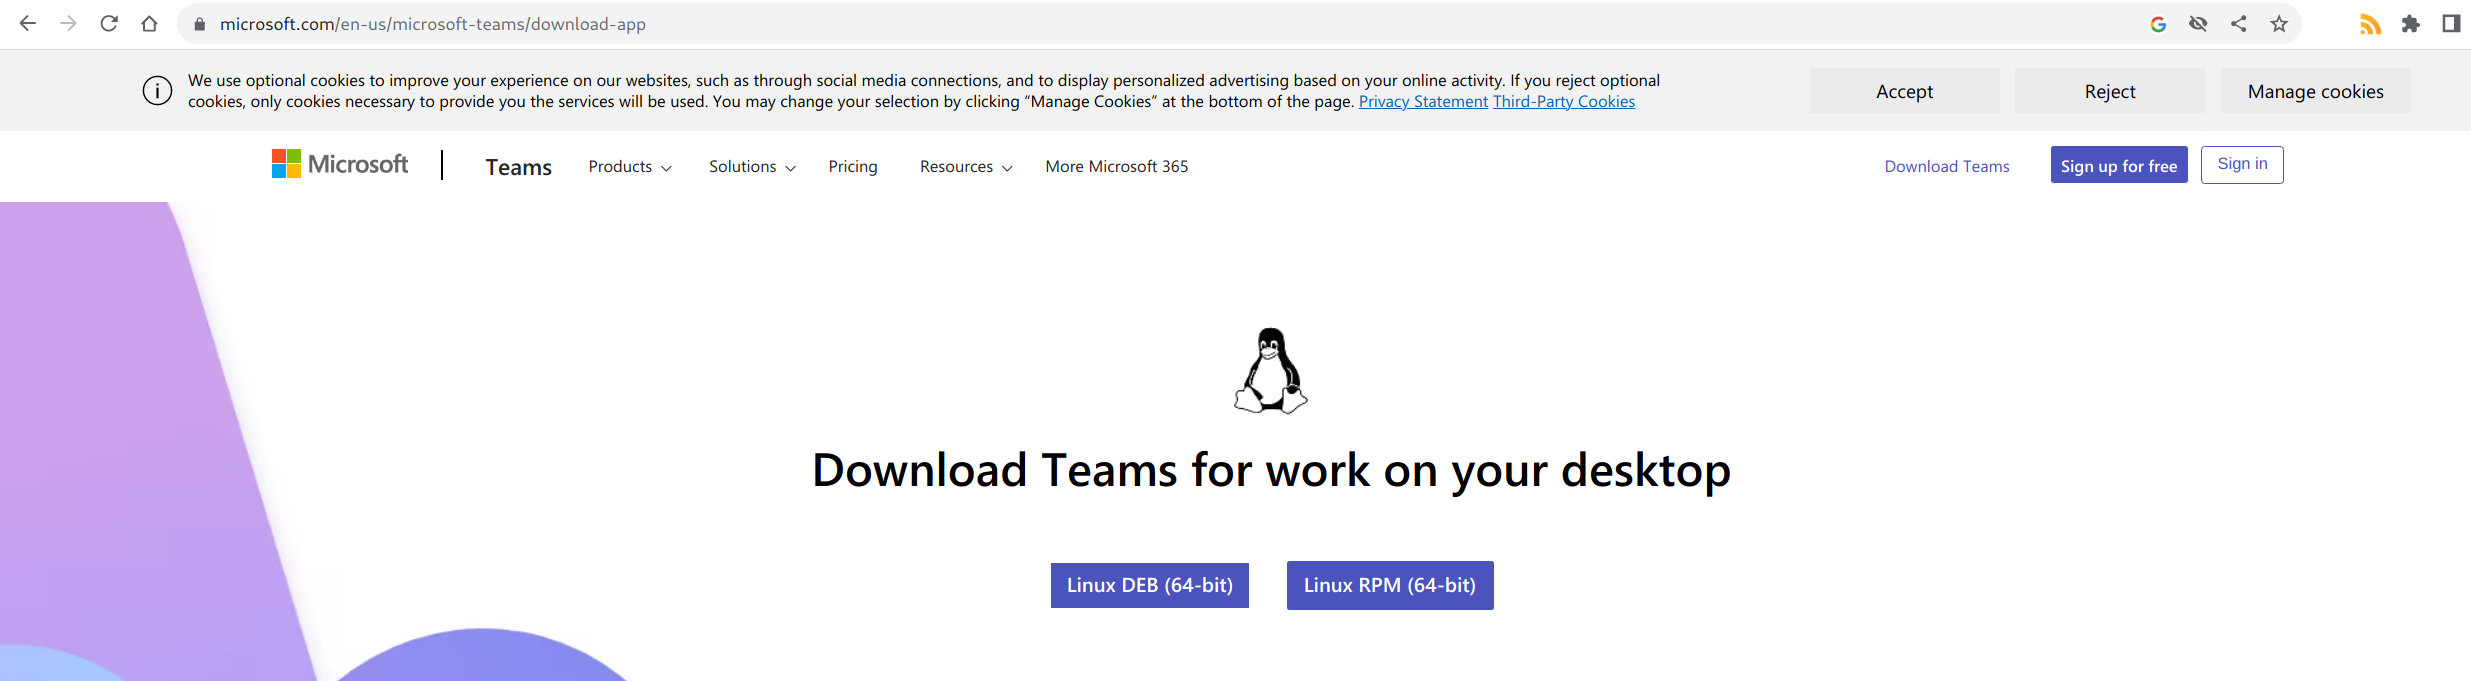Expand the Products dropdown menu
The image size is (2471, 681).
point(630,167)
